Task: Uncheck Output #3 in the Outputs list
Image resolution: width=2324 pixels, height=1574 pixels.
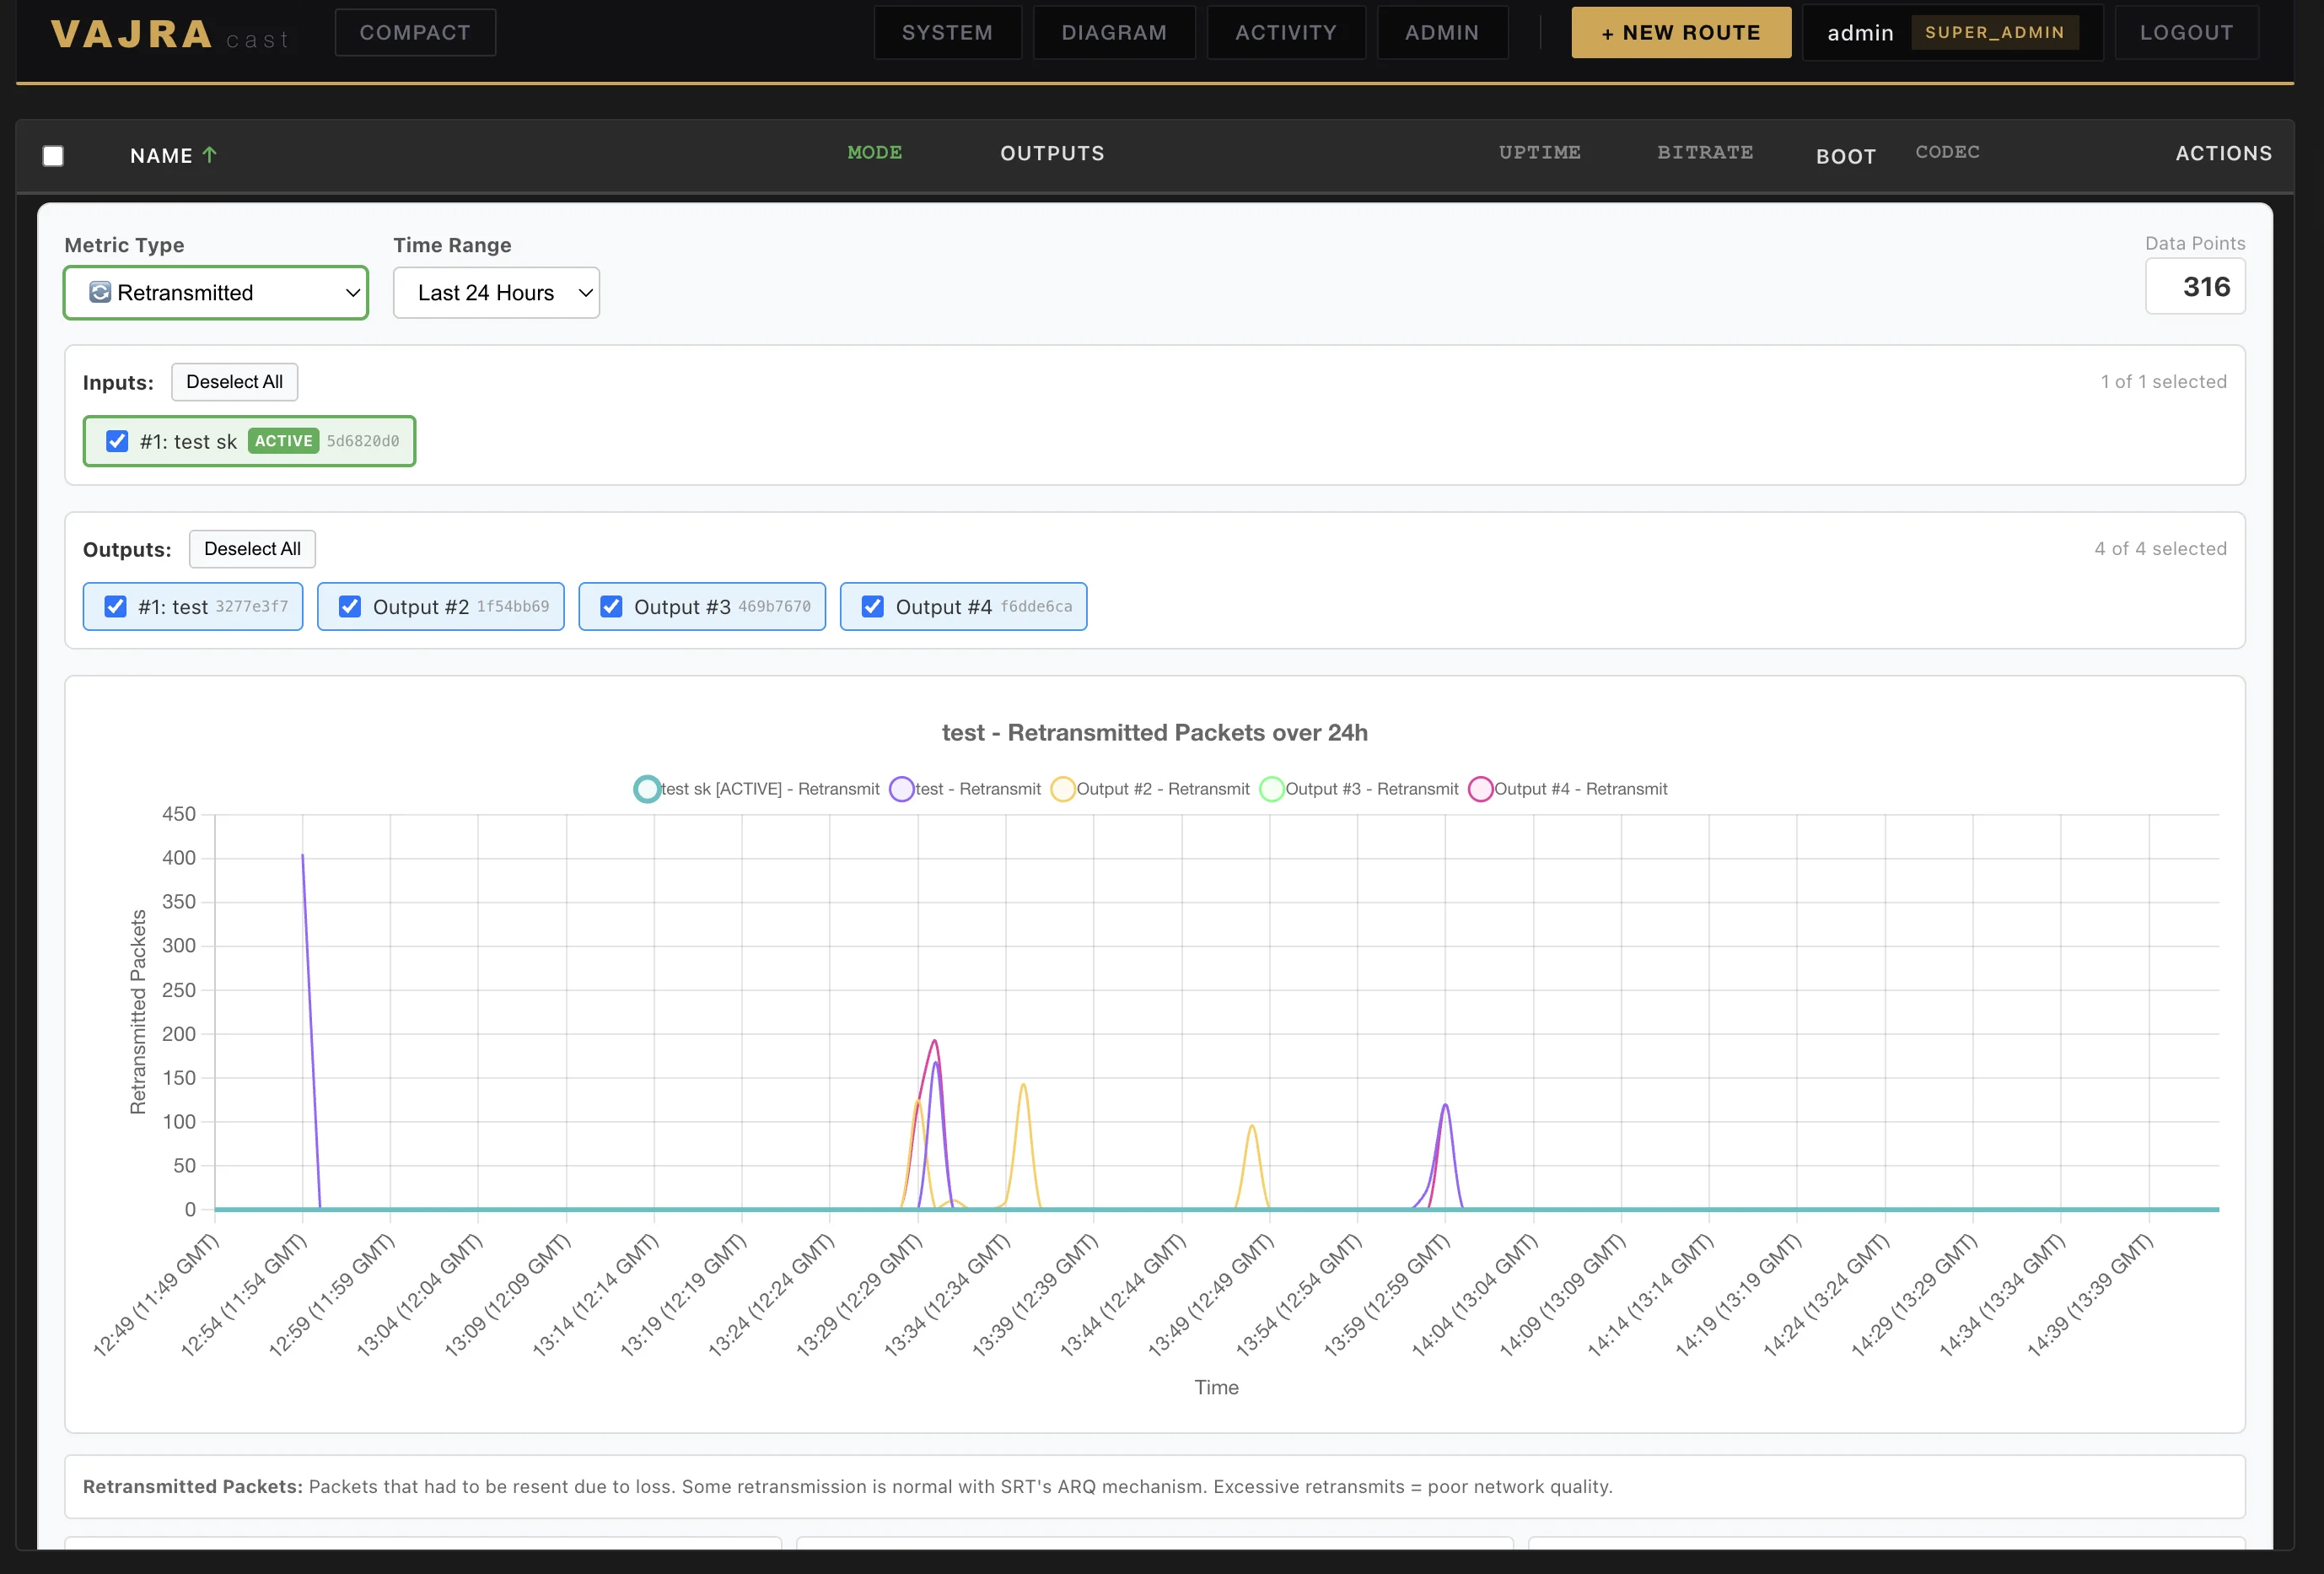Action: pos(611,606)
